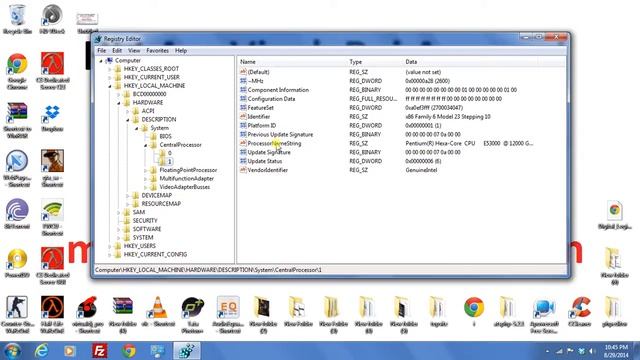
Task: Open the Edit menu in Registry Editor
Action: [x=117, y=51]
